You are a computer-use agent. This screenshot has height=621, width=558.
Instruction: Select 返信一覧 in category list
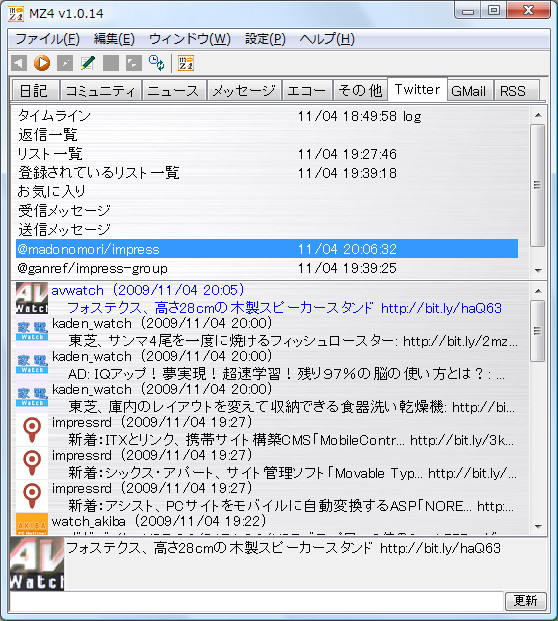(x=267, y=135)
